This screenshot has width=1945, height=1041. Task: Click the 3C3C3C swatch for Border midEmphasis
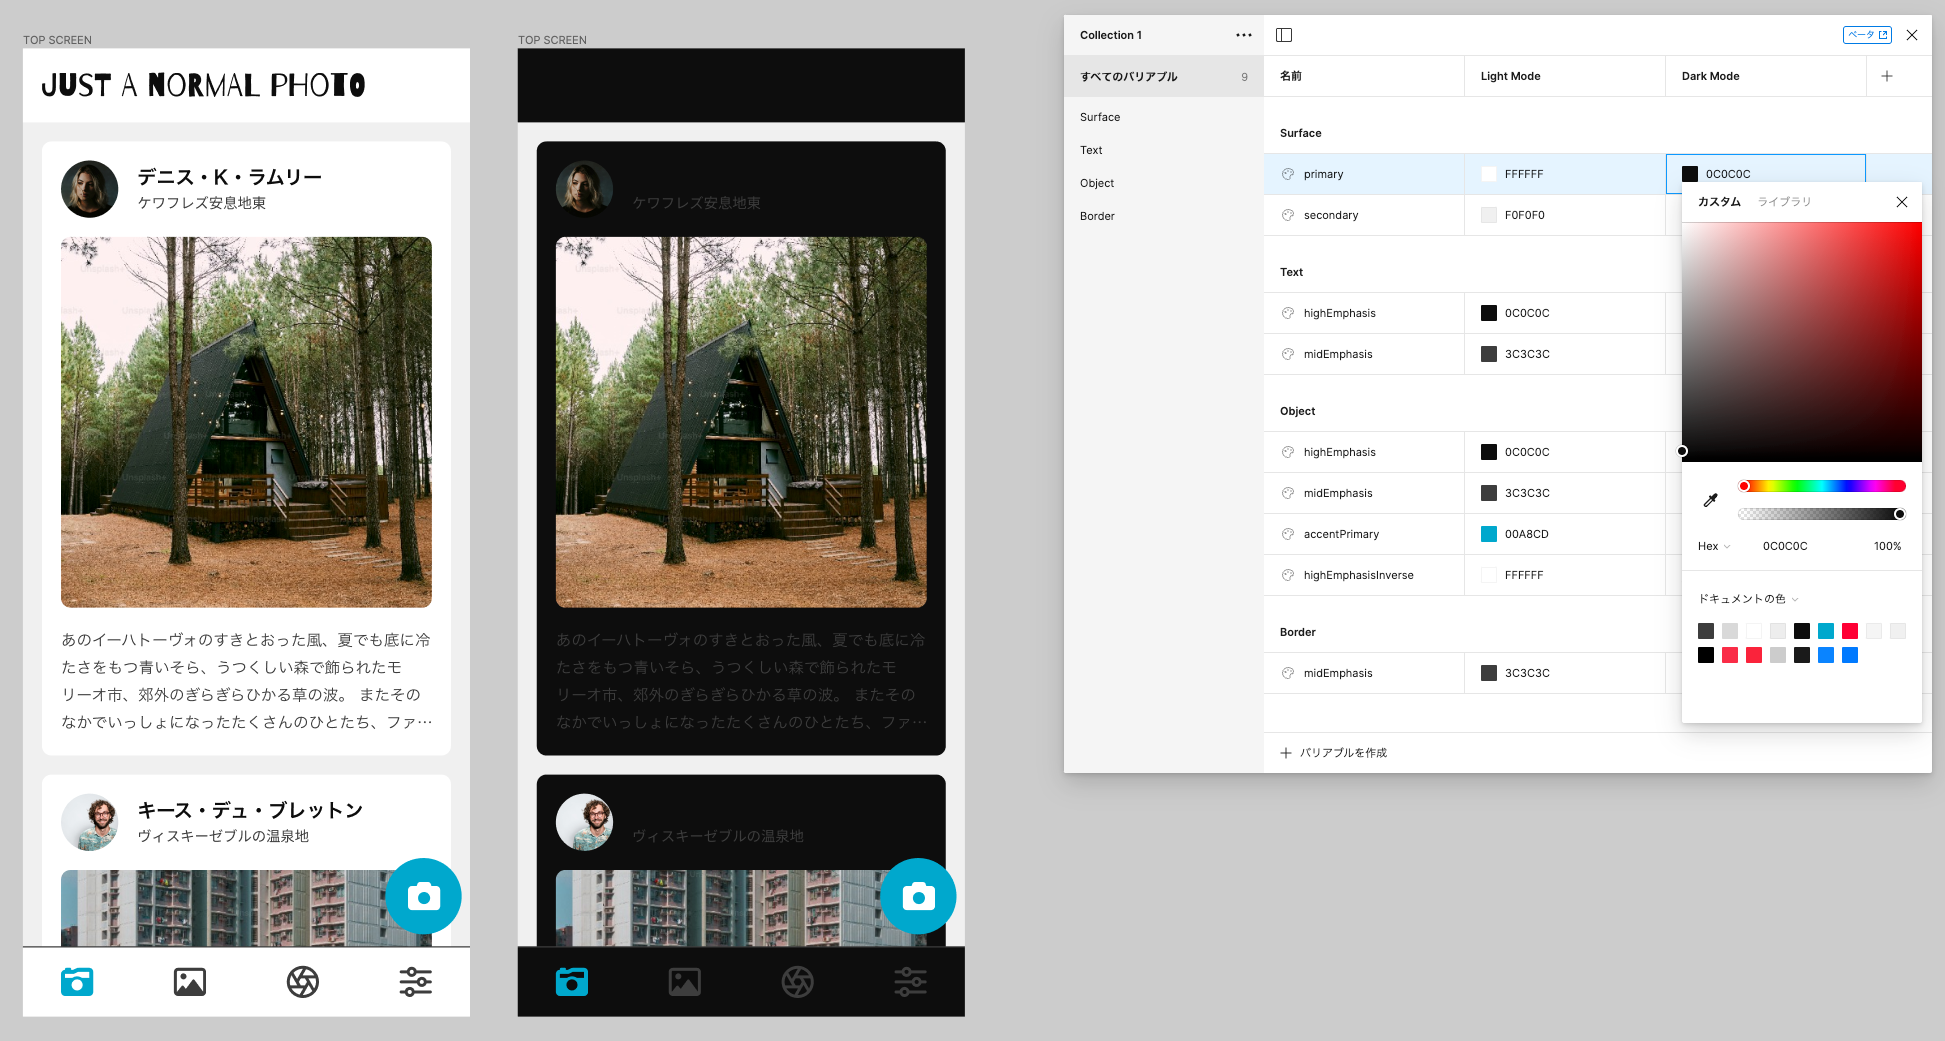(x=1489, y=673)
